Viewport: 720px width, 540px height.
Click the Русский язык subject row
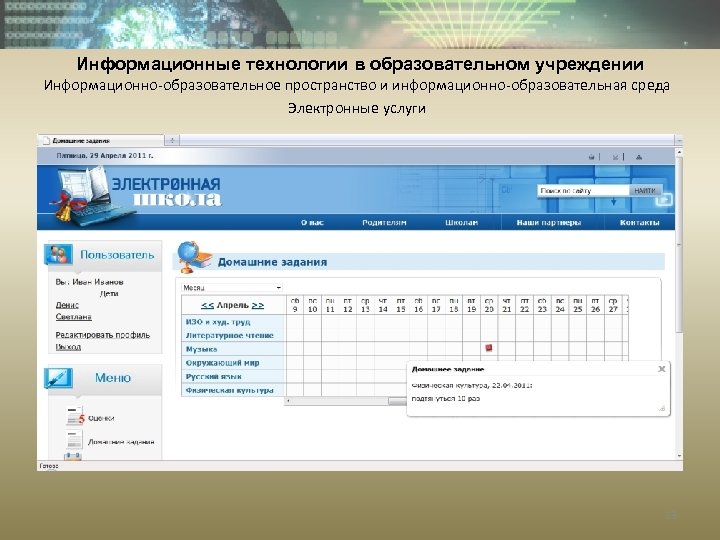click(x=233, y=377)
